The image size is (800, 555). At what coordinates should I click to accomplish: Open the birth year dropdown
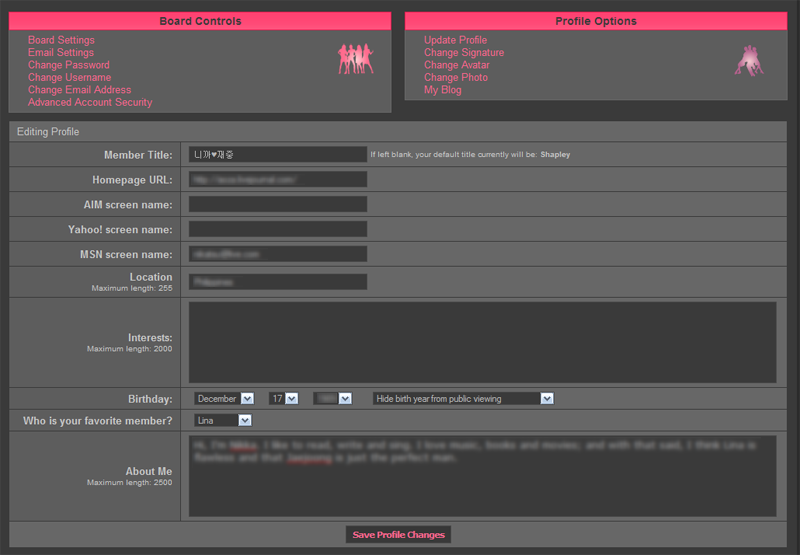pos(332,398)
